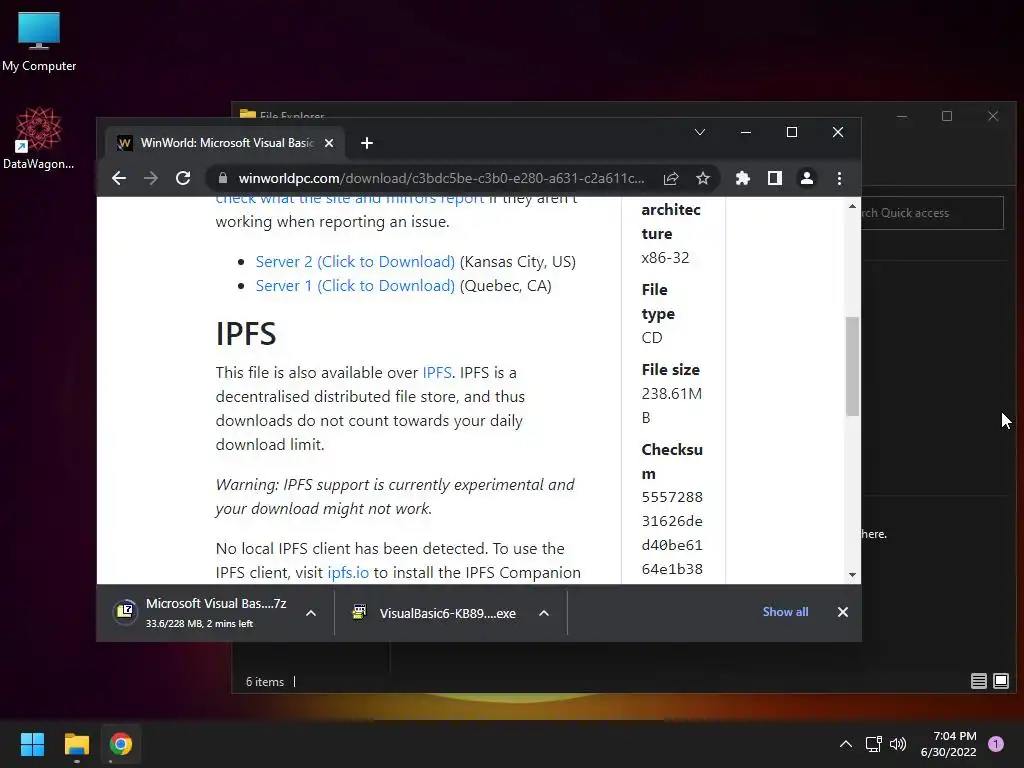This screenshot has width=1024, height=768.
Task: Minimize the Chrome window
Action: click(x=746, y=133)
